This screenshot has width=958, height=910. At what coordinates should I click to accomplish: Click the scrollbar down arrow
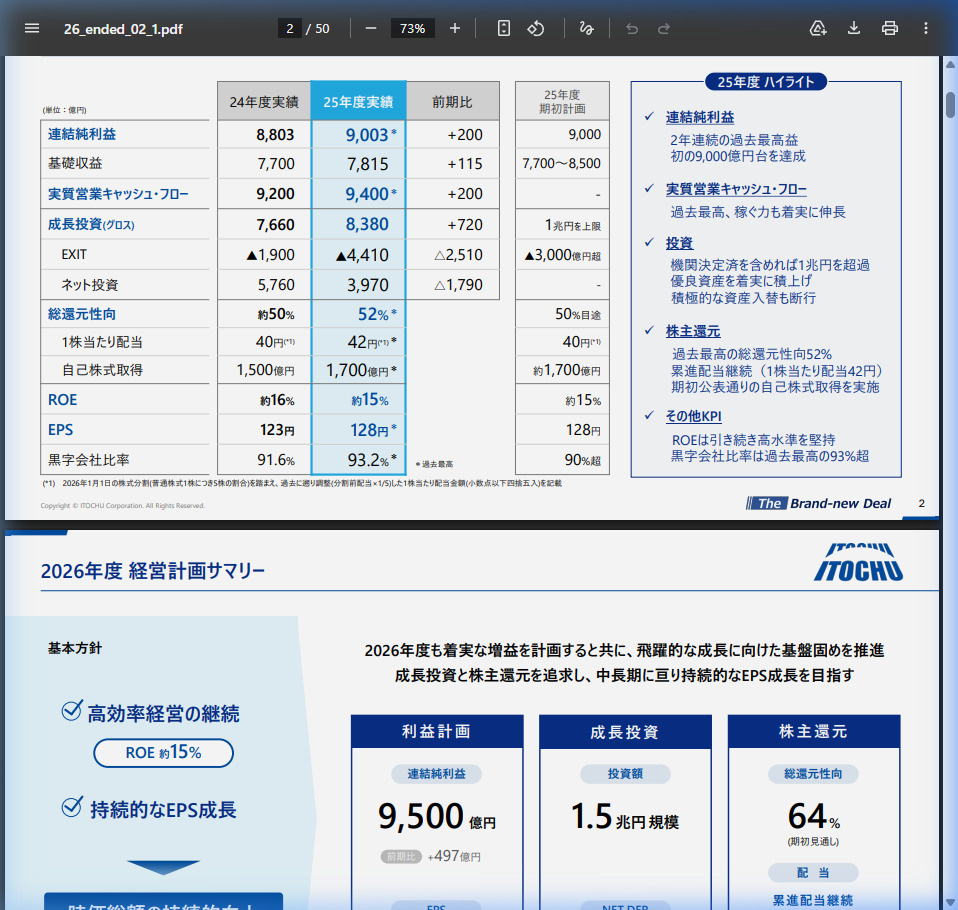(950, 903)
